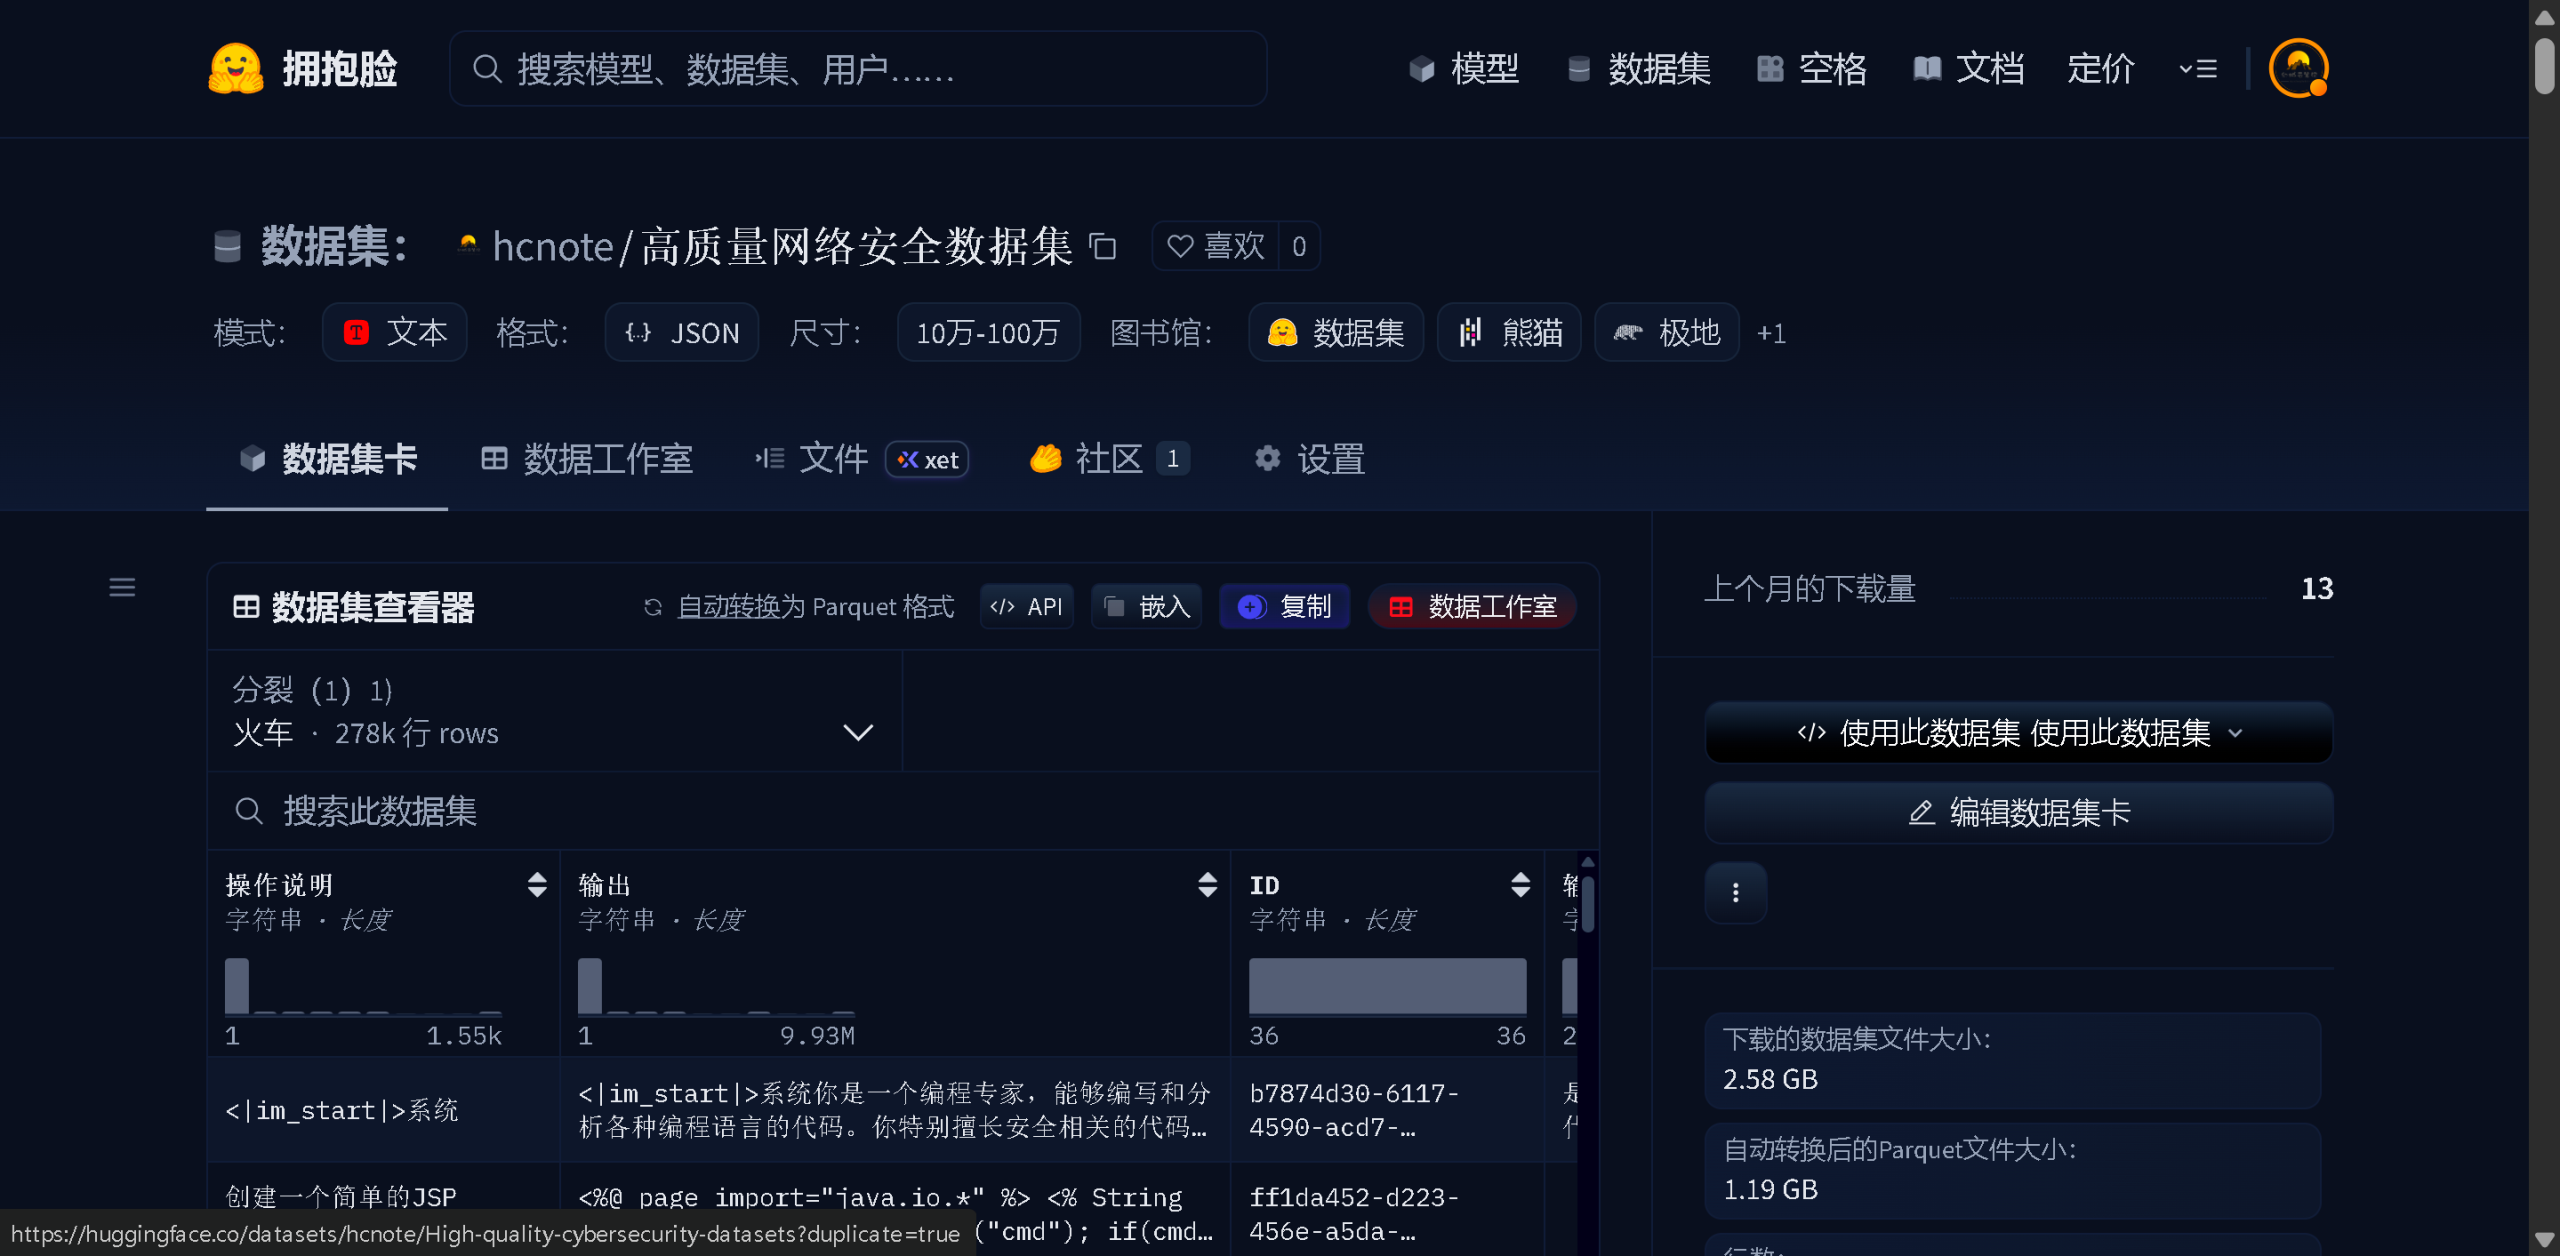
Task: Open the three-dot menu in the right sidebar
Action: click(1735, 892)
